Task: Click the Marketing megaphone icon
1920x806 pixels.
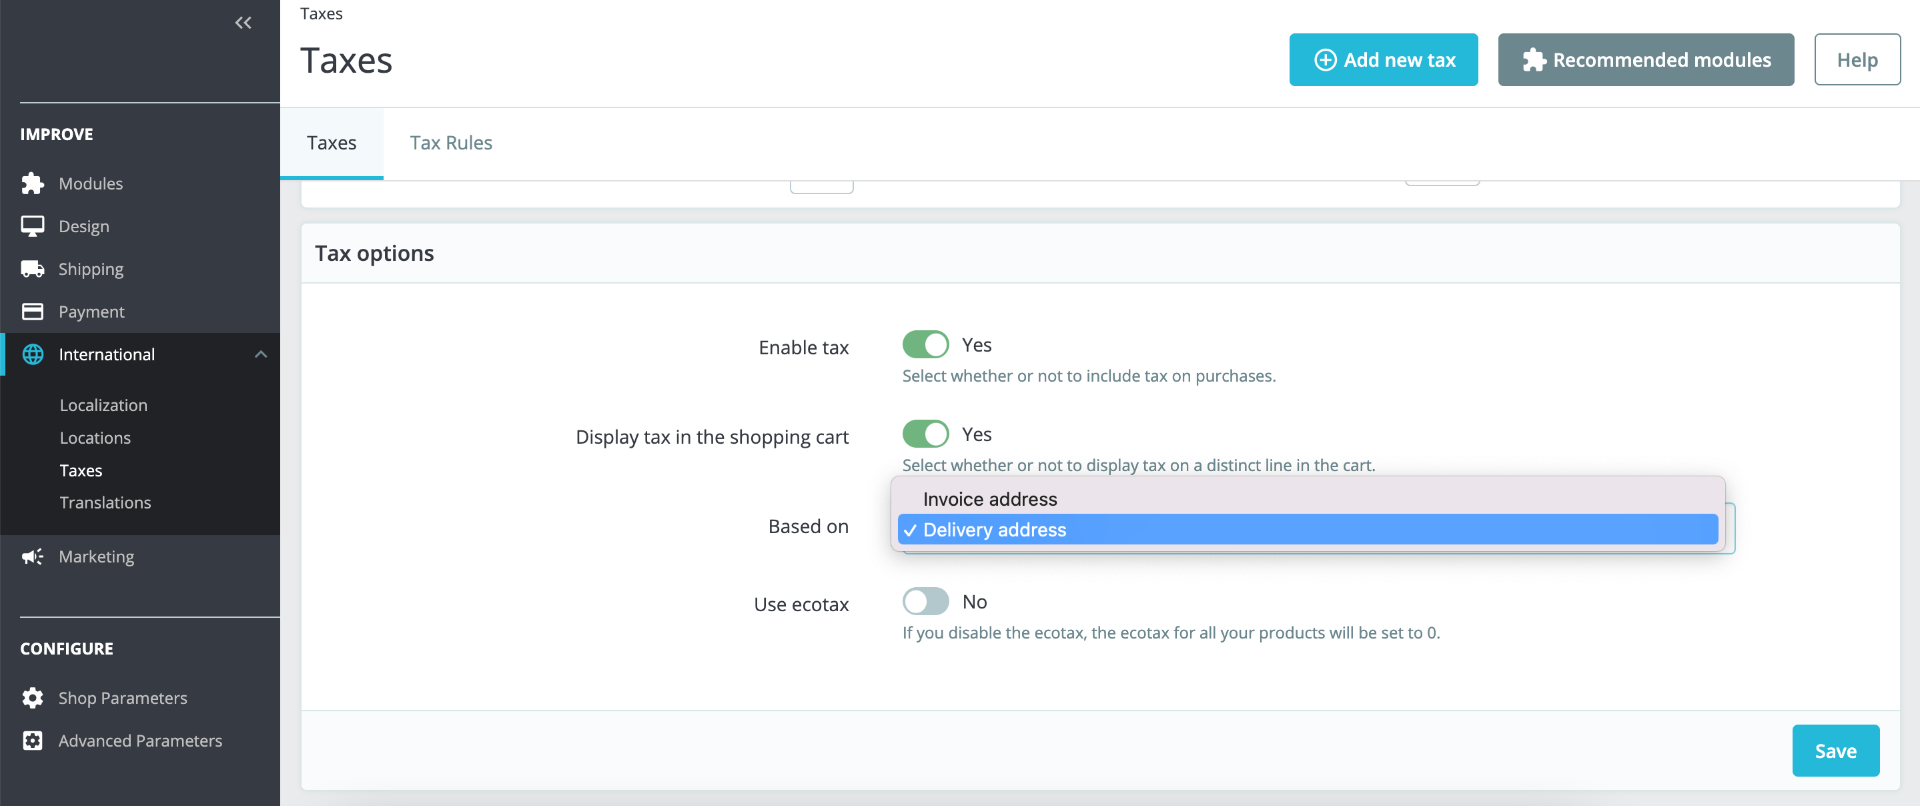Action: coord(33,557)
